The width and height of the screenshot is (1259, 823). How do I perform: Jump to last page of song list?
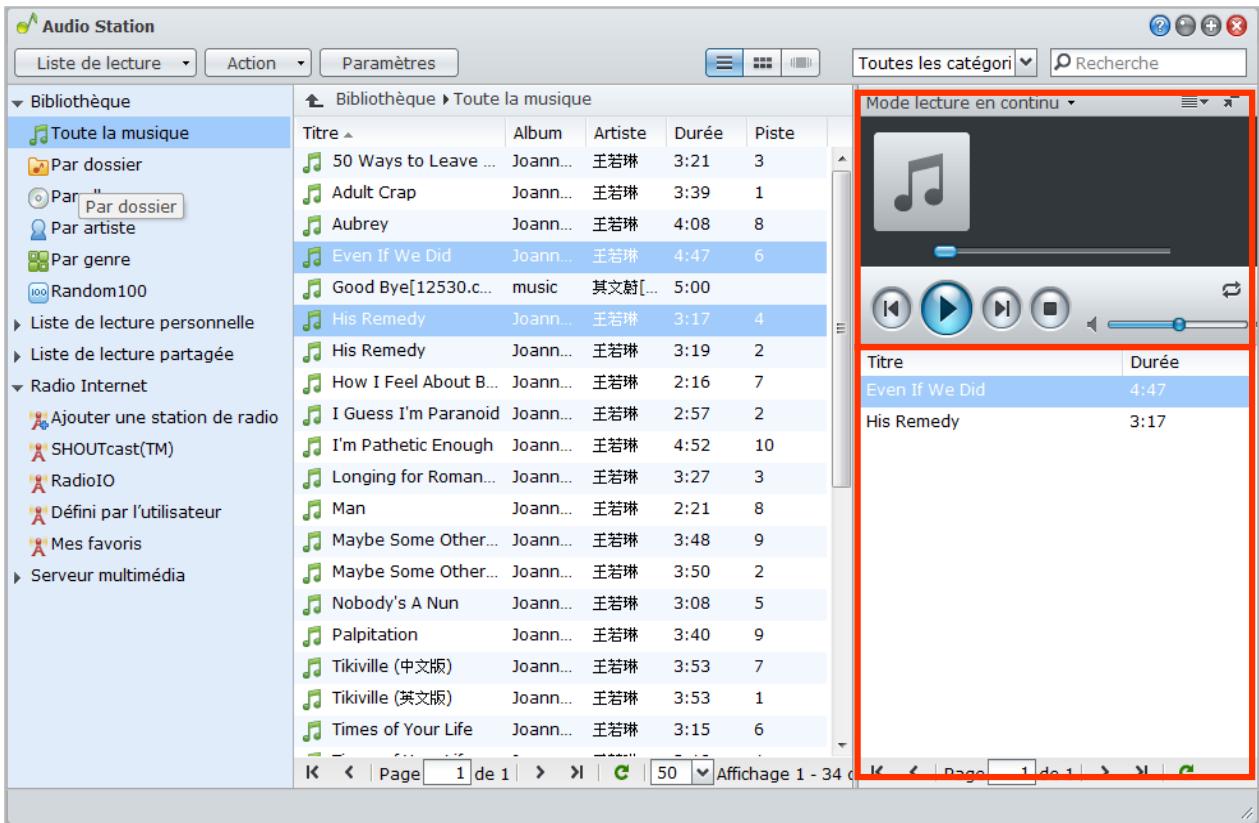point(578,773)
